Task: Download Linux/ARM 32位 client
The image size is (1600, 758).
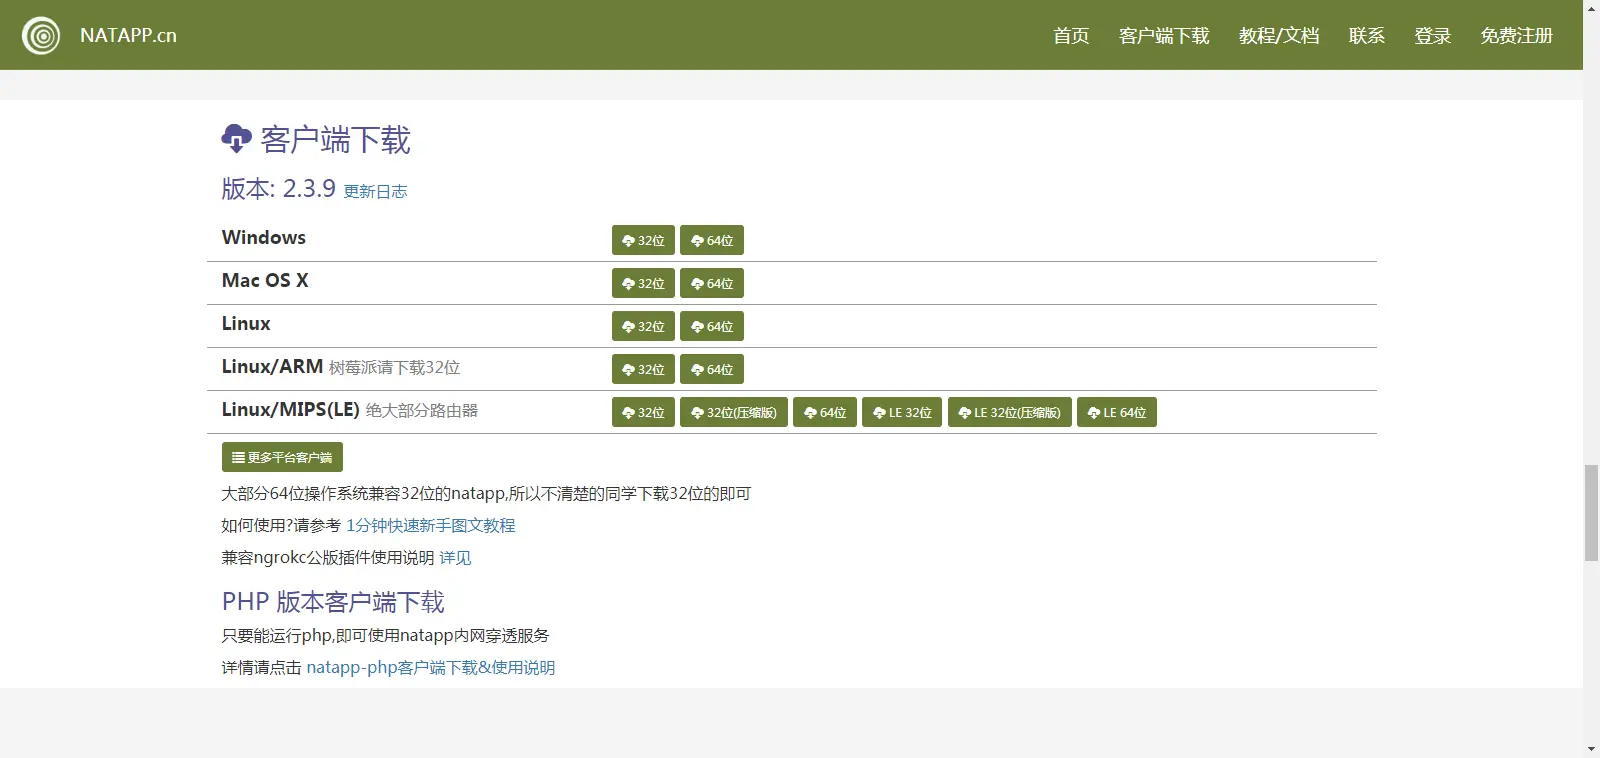Action: [x=643, y=369]
